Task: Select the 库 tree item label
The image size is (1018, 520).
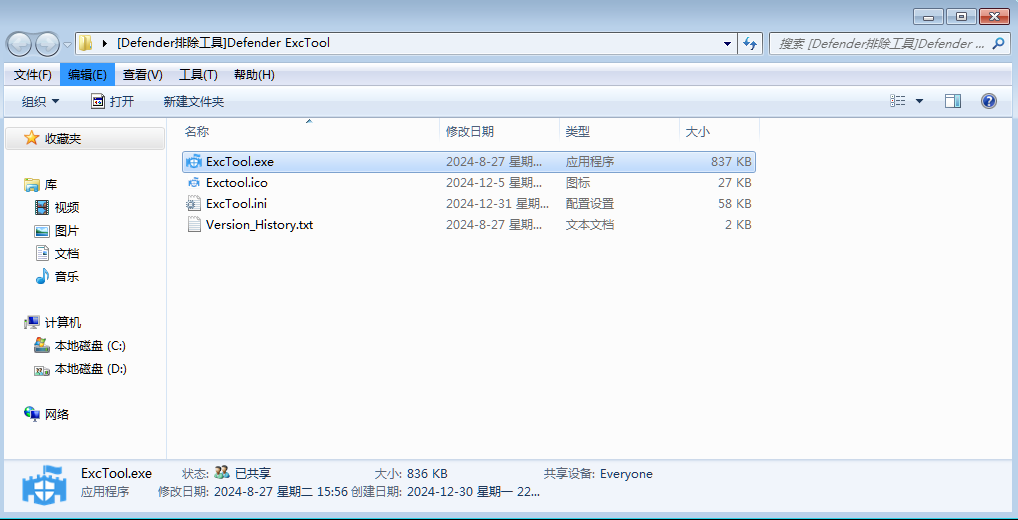Action: (x=51, y=185)
